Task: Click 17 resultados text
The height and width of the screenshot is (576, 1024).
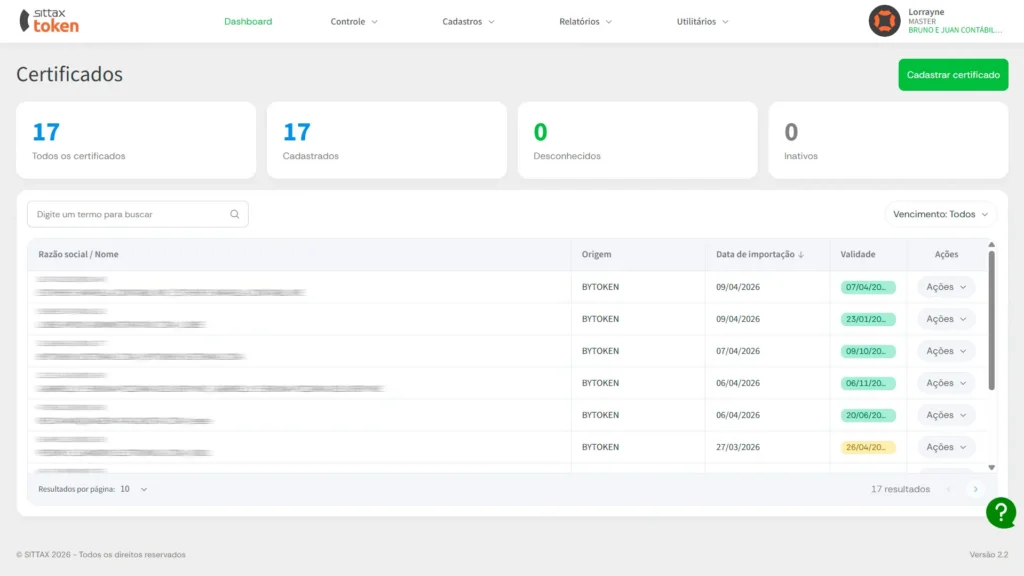Action: click(900, 489)
